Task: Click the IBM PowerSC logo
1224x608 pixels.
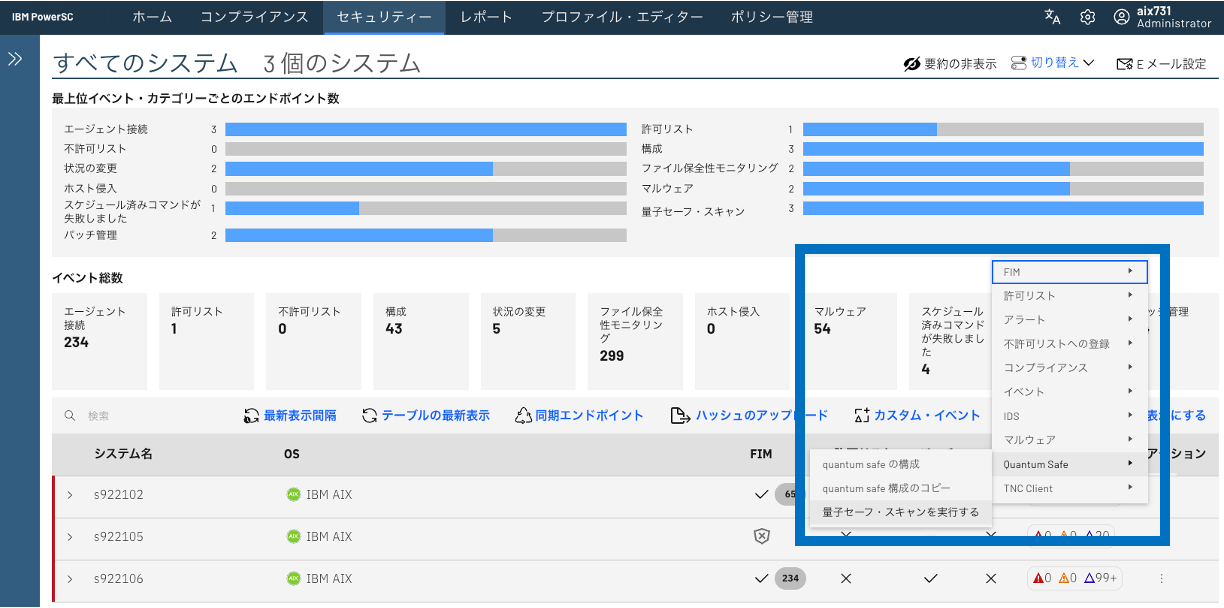Action: [x=42, y=17]
